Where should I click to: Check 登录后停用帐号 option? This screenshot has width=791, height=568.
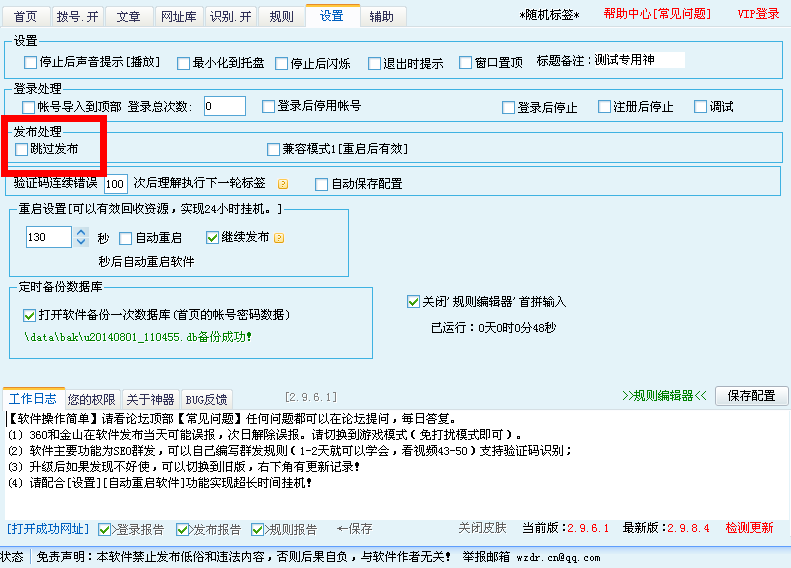tap(268, 106)
